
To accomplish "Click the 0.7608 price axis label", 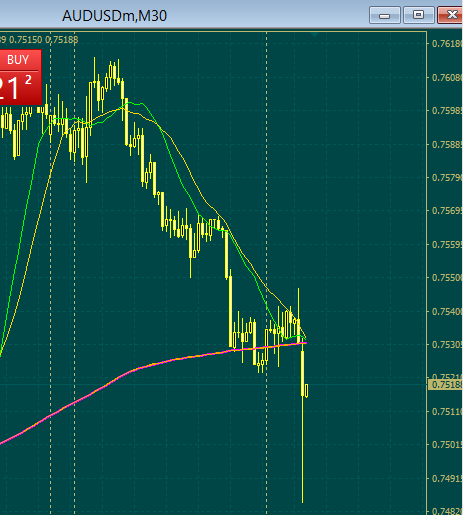I will 447,78.
